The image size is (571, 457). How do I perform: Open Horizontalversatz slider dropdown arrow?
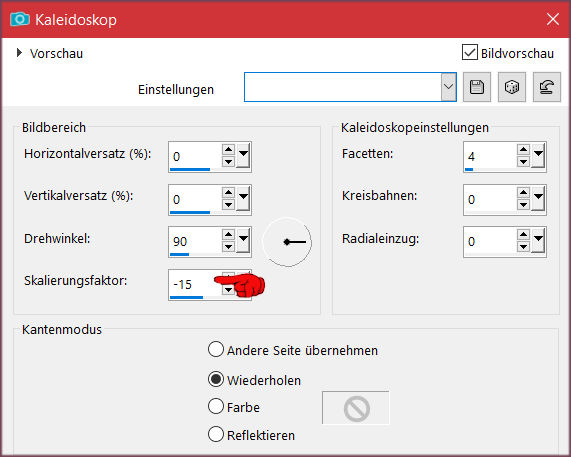pyautogui.click(x=243, y=155)
